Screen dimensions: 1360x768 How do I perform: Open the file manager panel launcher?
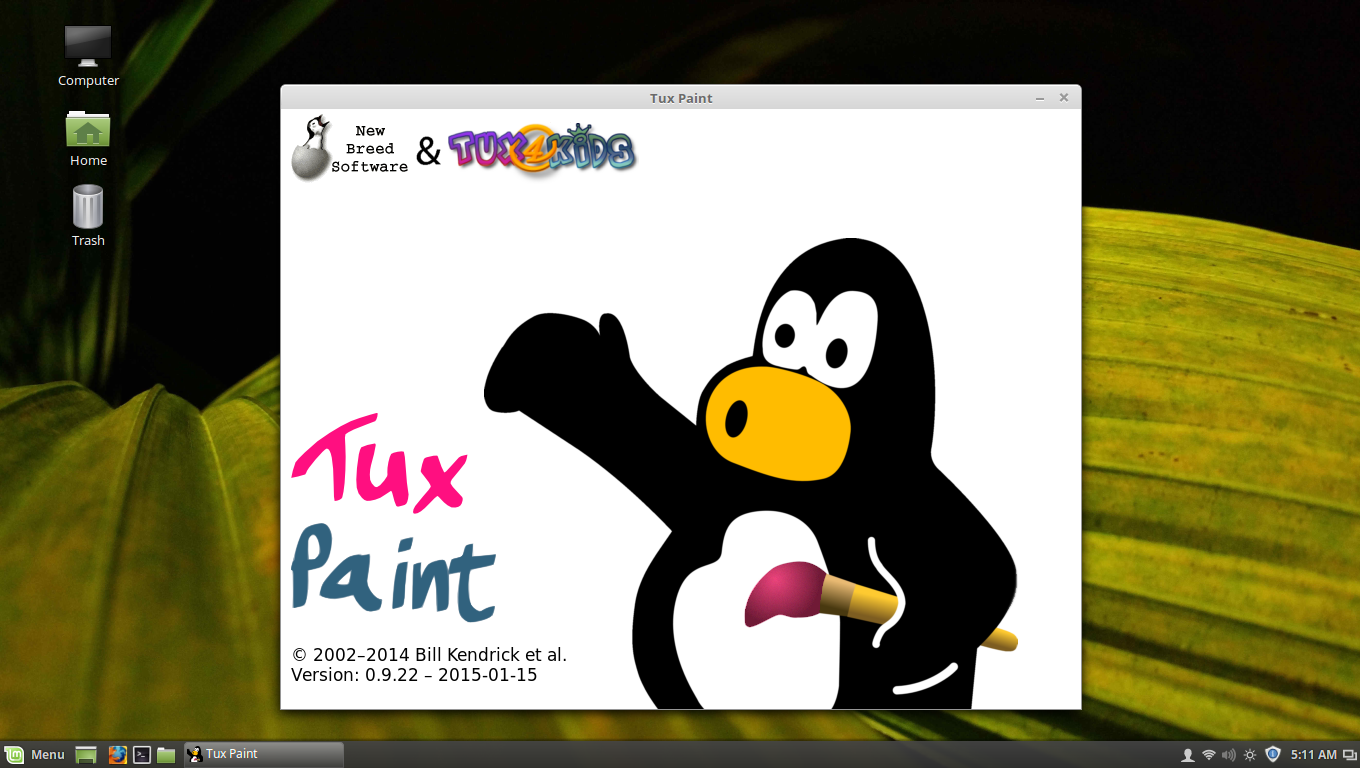pyautogui.click(x=166, y=755)
